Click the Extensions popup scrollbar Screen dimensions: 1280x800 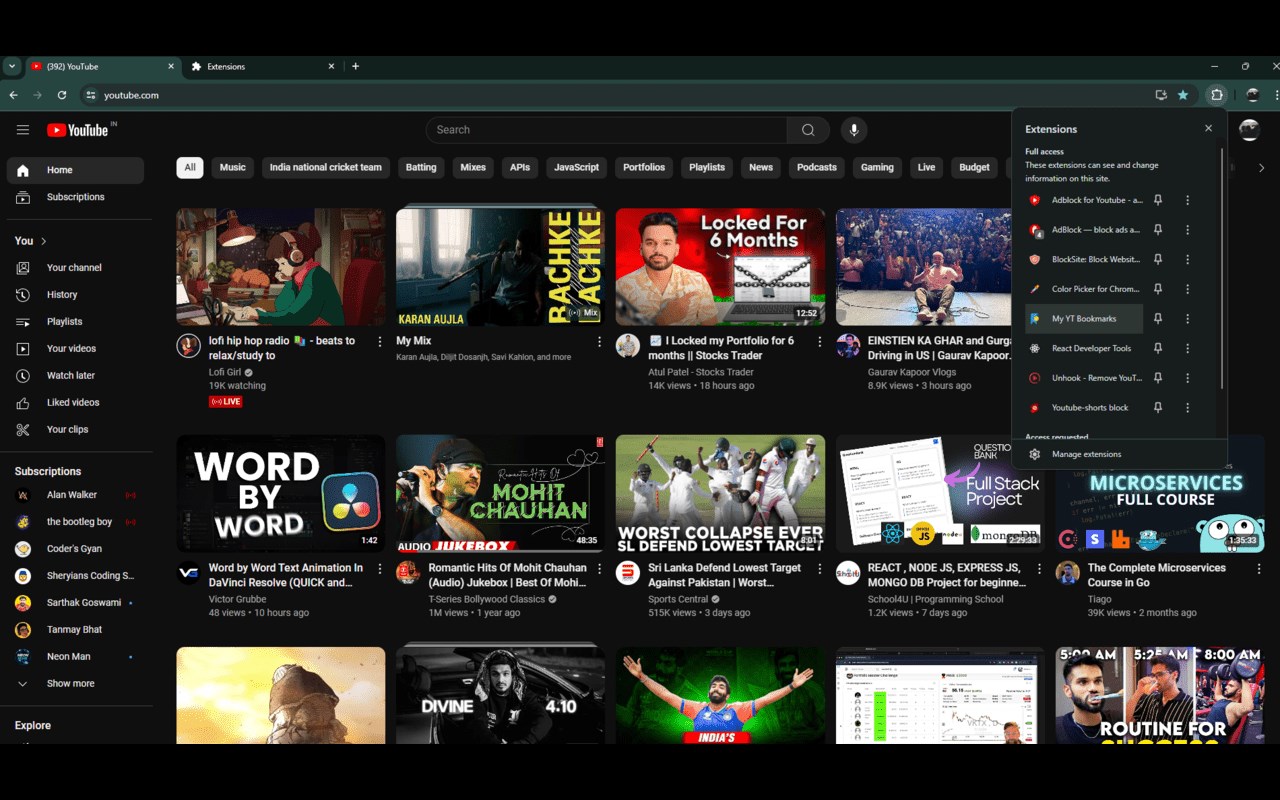click(x=1222, y=270)
